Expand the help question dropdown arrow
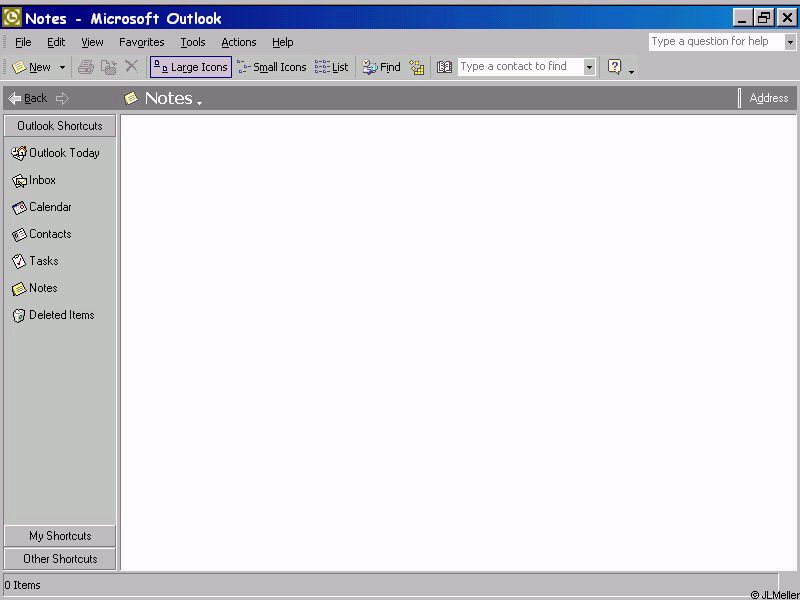The width and height of the screenshot is (800, 600). pyautogui.click(x=790, y=42)
